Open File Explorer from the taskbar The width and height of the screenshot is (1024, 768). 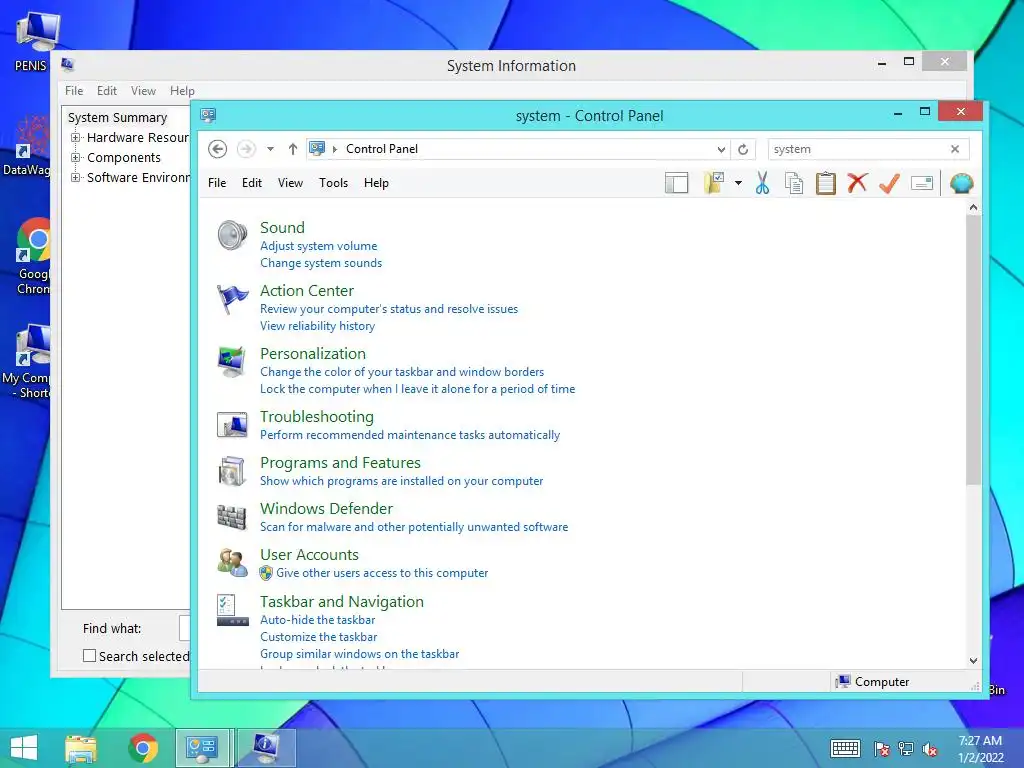click(x=80, y=748)
